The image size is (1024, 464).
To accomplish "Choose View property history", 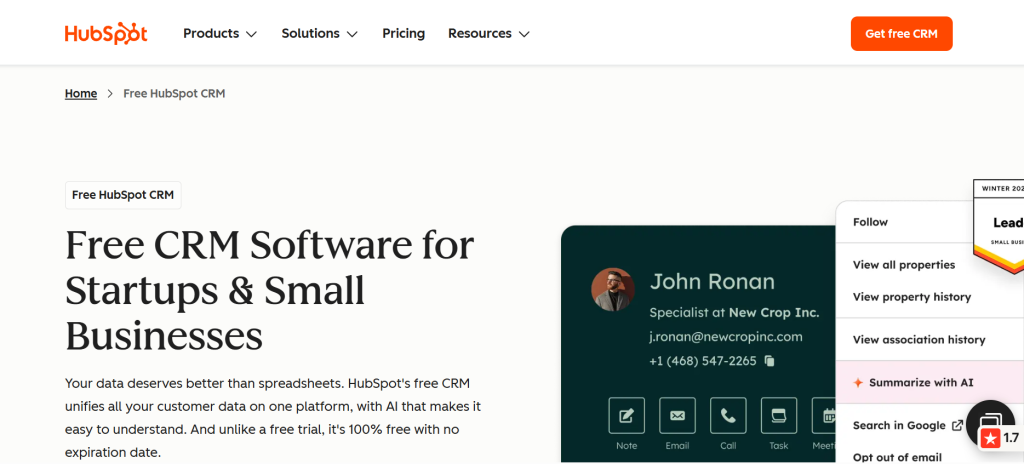I will tap(912, 297).
